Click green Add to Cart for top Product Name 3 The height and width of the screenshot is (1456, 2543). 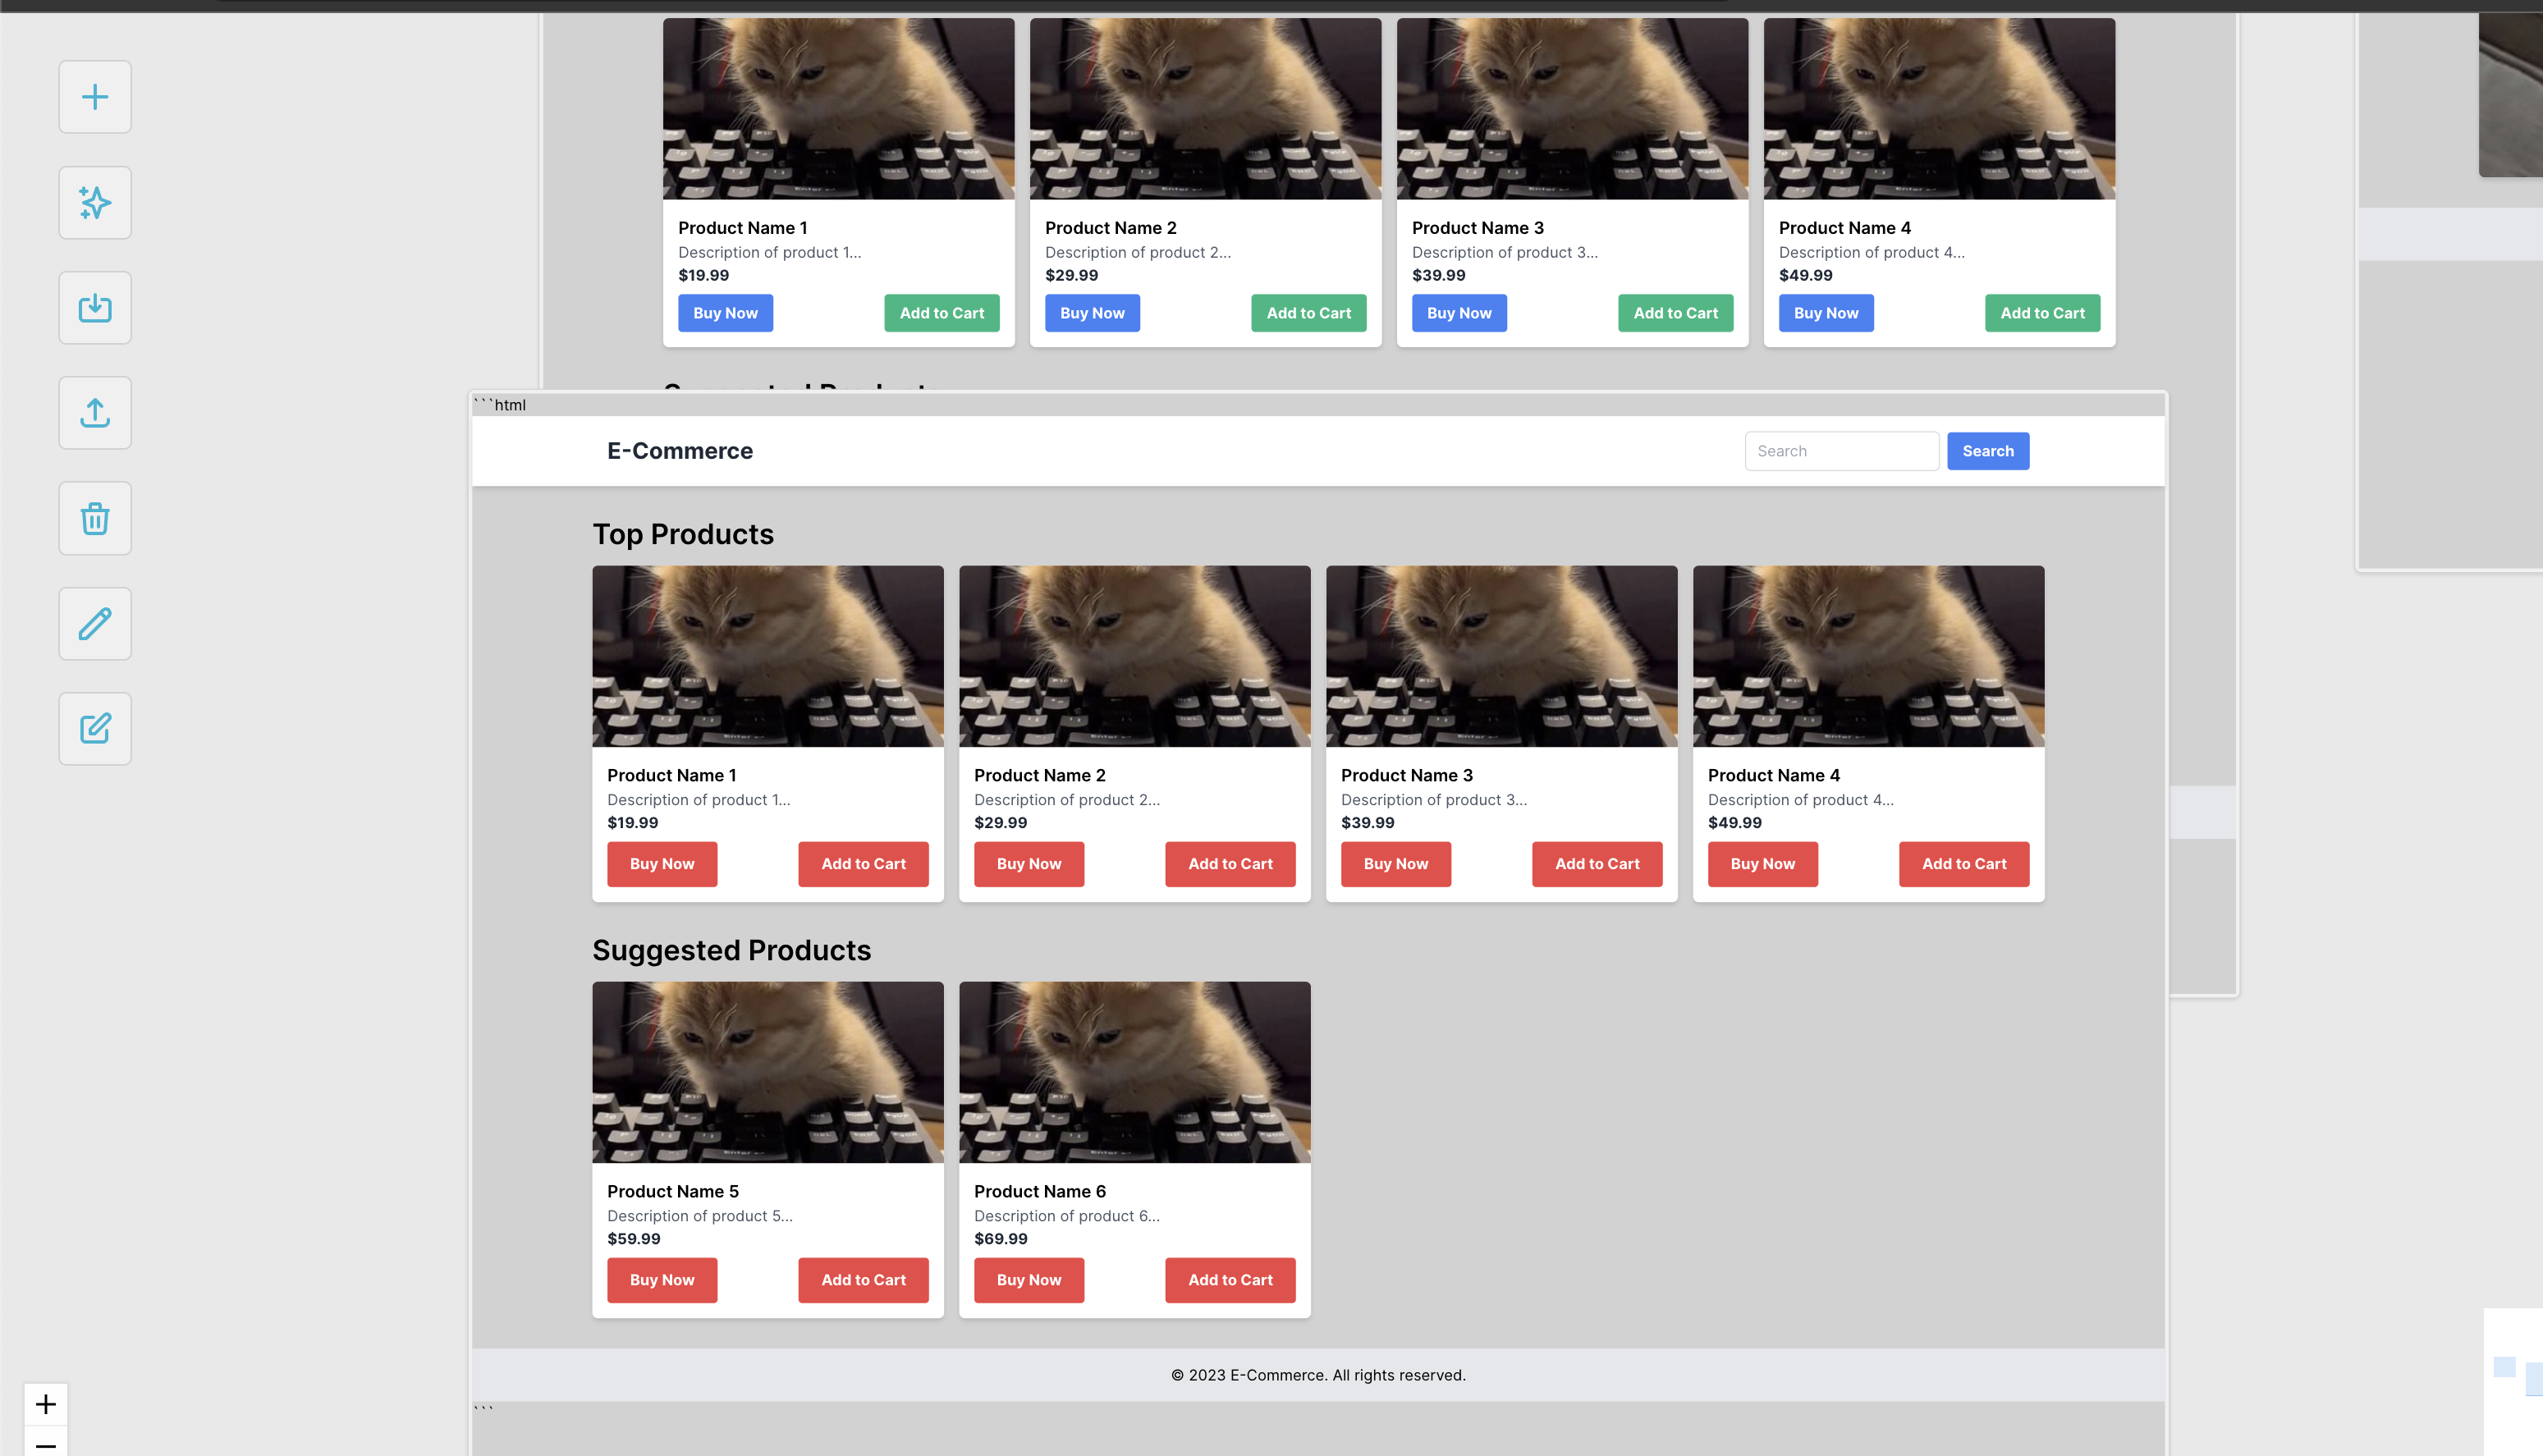[1675, 313]
